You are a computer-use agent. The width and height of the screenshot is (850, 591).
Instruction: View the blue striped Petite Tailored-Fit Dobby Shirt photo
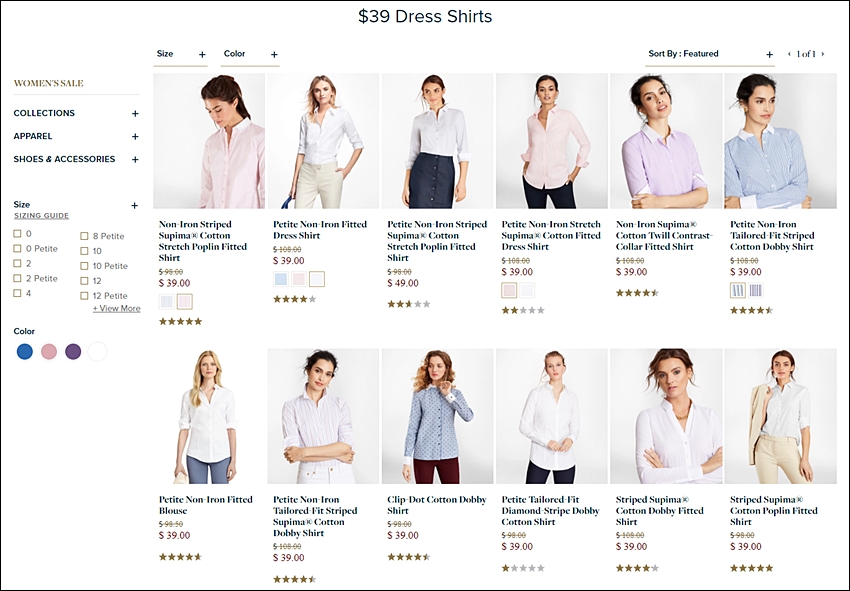[x=781, y=141]
